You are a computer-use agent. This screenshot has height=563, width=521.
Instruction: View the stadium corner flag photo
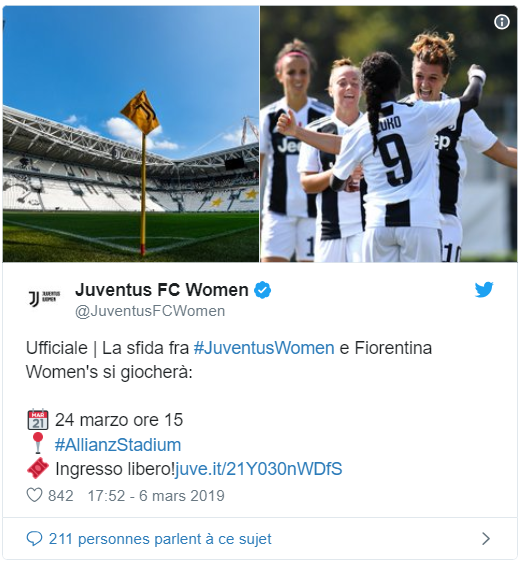coord(131,134)
